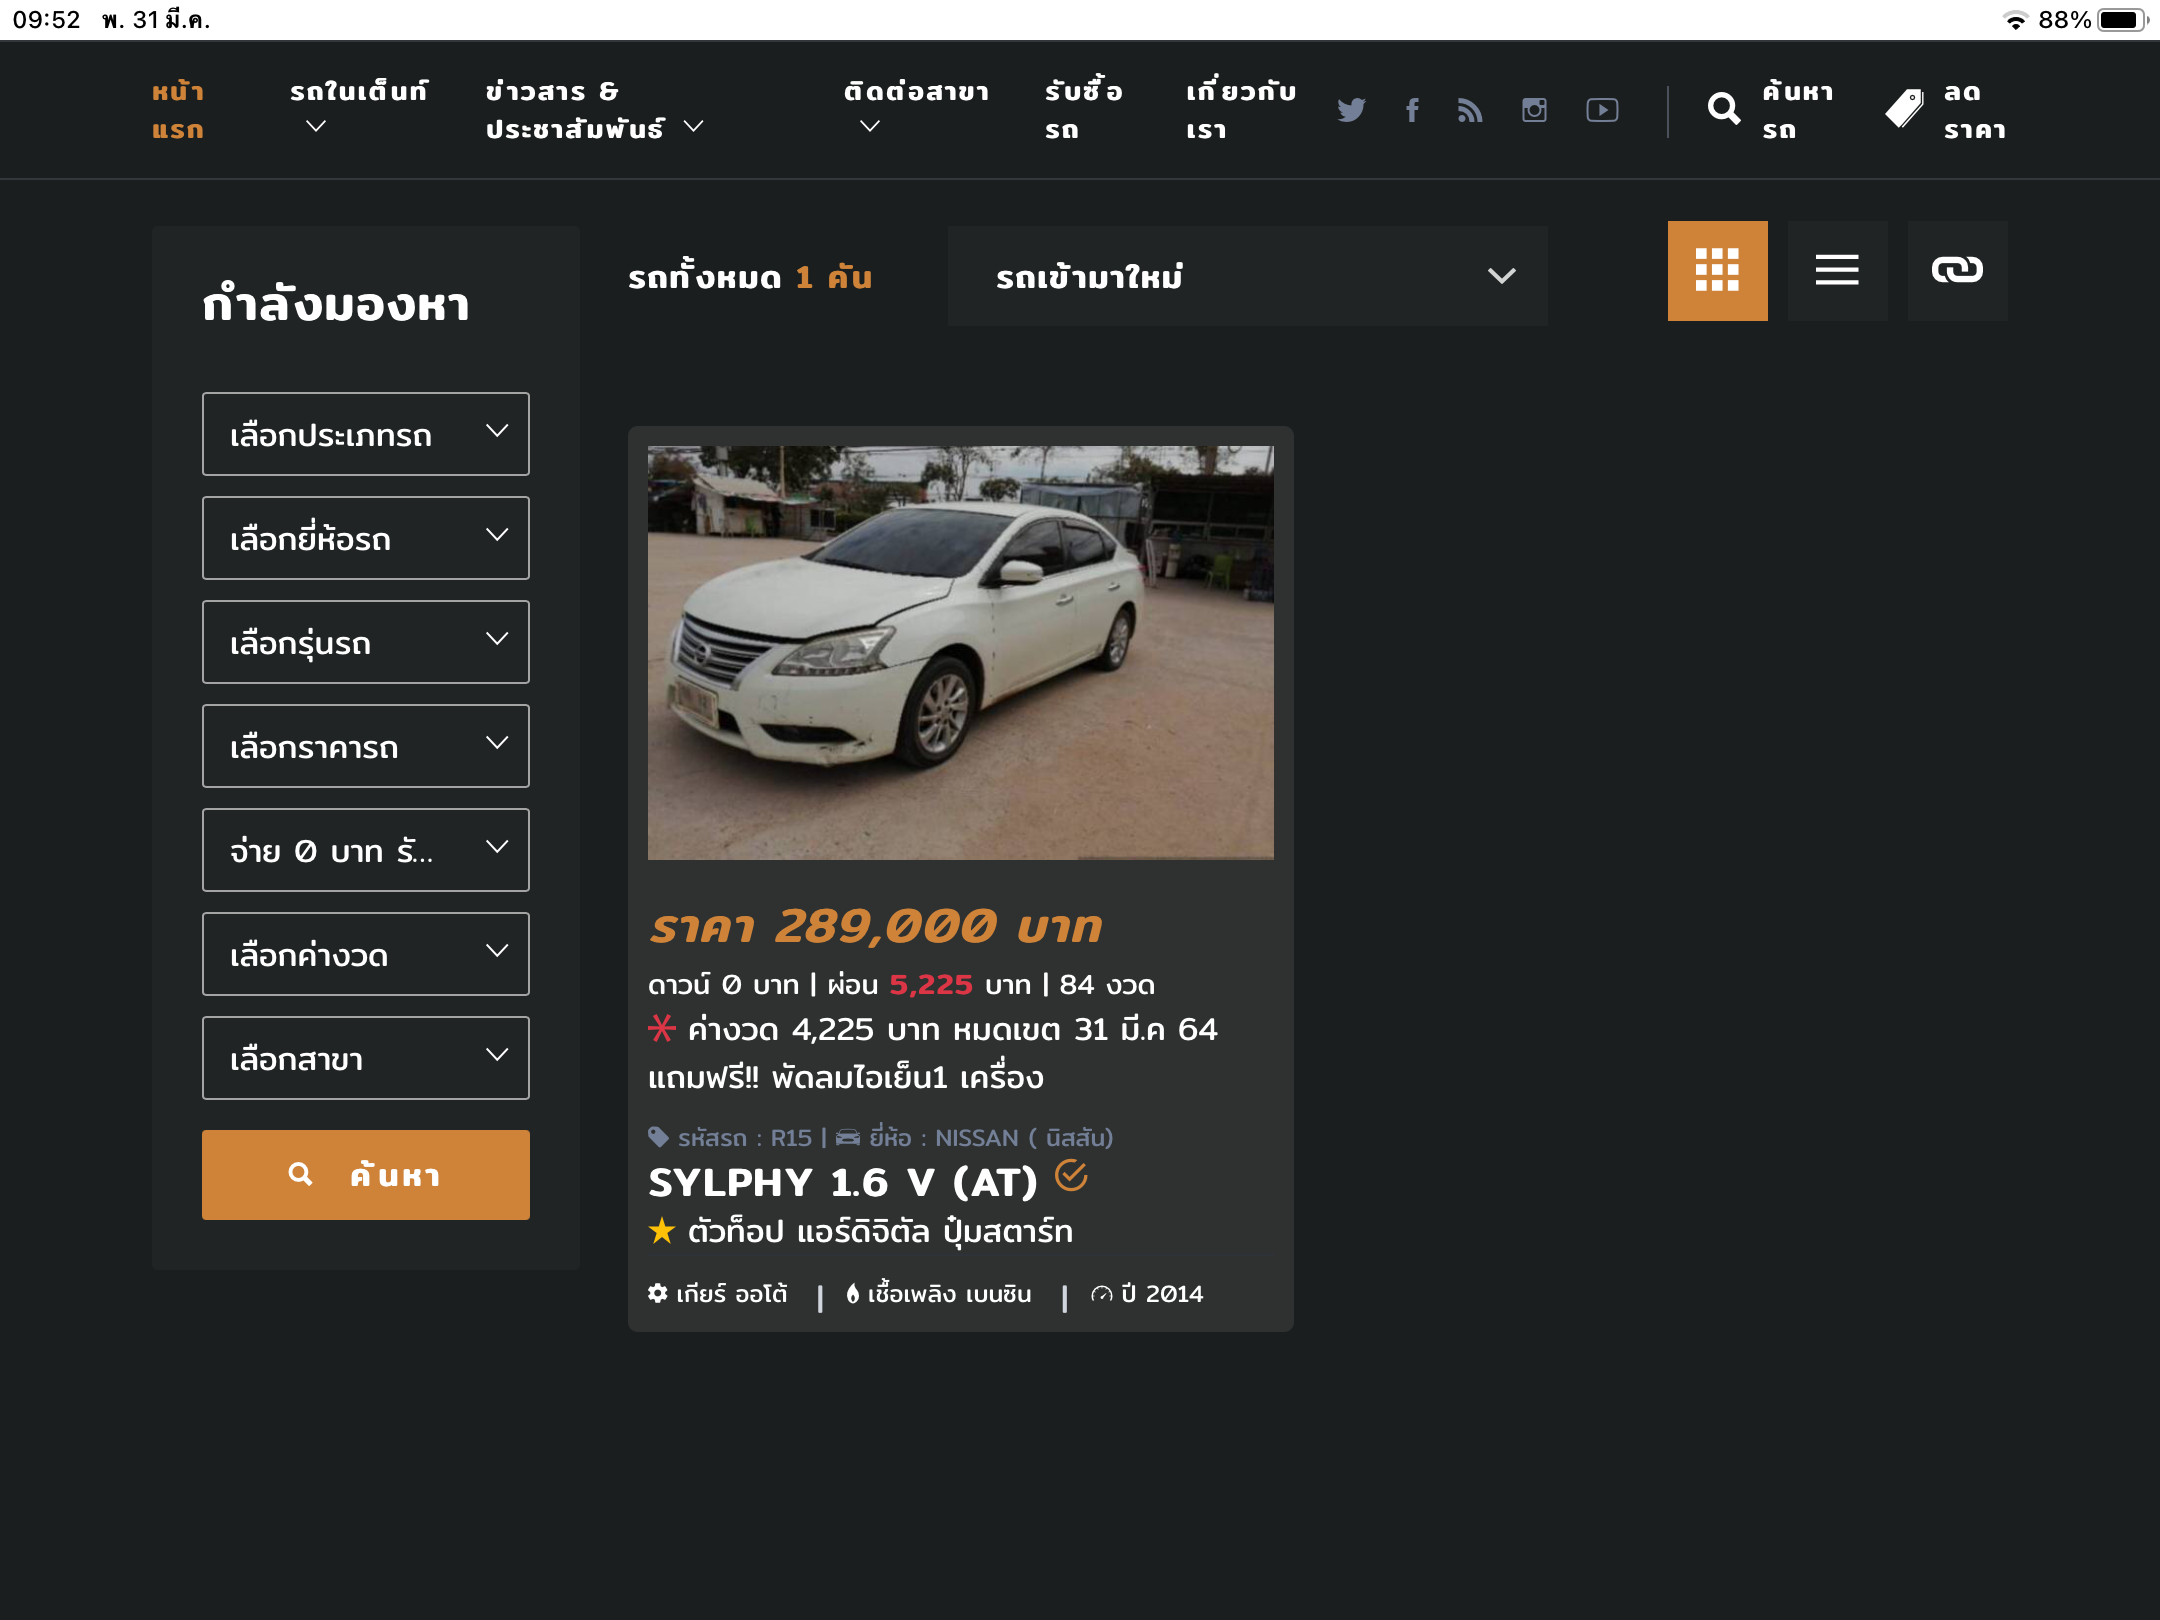Expand the เลือกสาขา branch dropdown
Screen dimensions: 2160x1620
[x=365, y=1058]
